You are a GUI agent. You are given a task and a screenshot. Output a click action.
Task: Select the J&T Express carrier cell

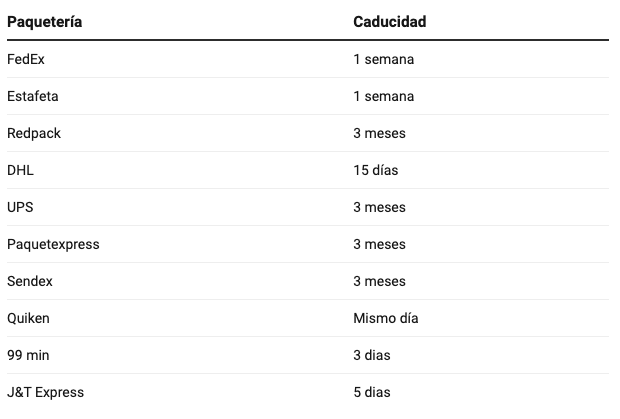[45, 392]
